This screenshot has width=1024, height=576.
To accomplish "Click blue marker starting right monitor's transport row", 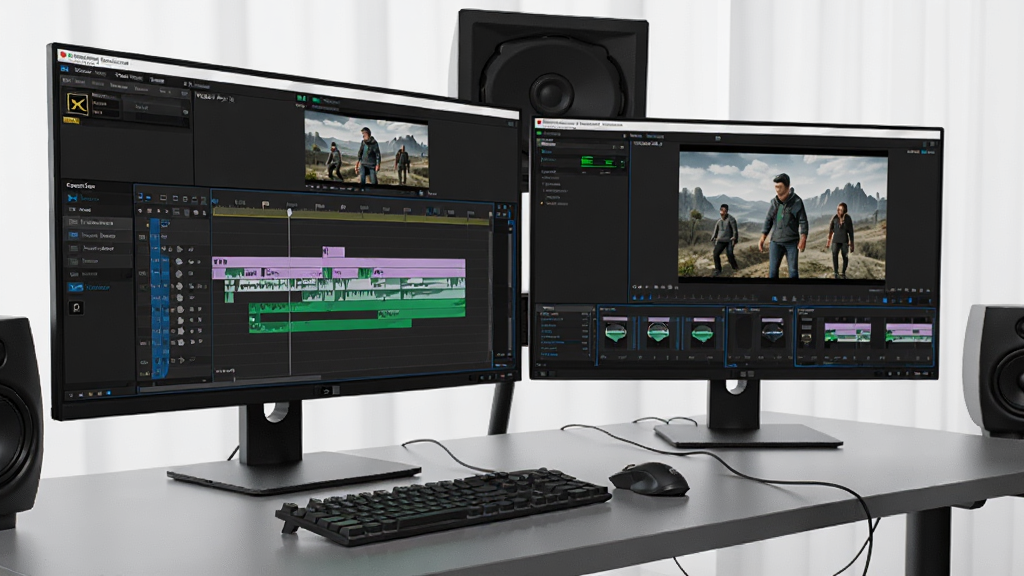I will coord(633,297).
